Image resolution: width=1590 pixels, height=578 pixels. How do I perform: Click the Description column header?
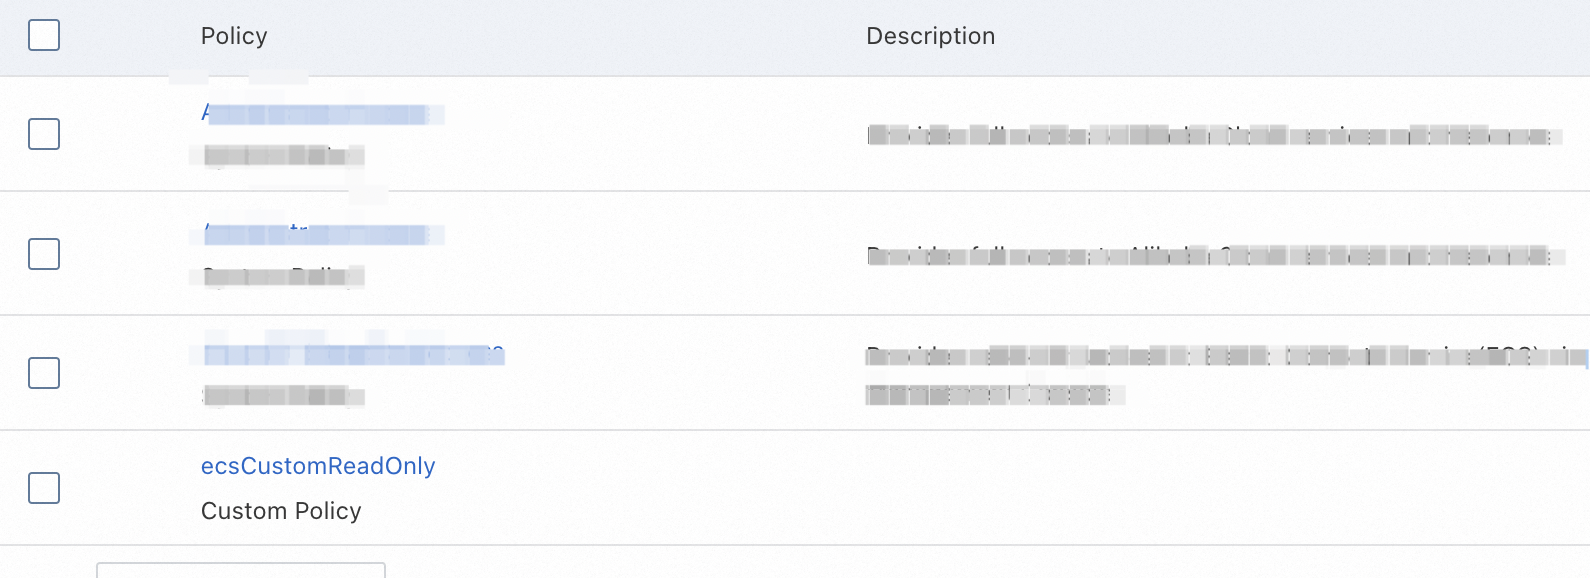930,36
